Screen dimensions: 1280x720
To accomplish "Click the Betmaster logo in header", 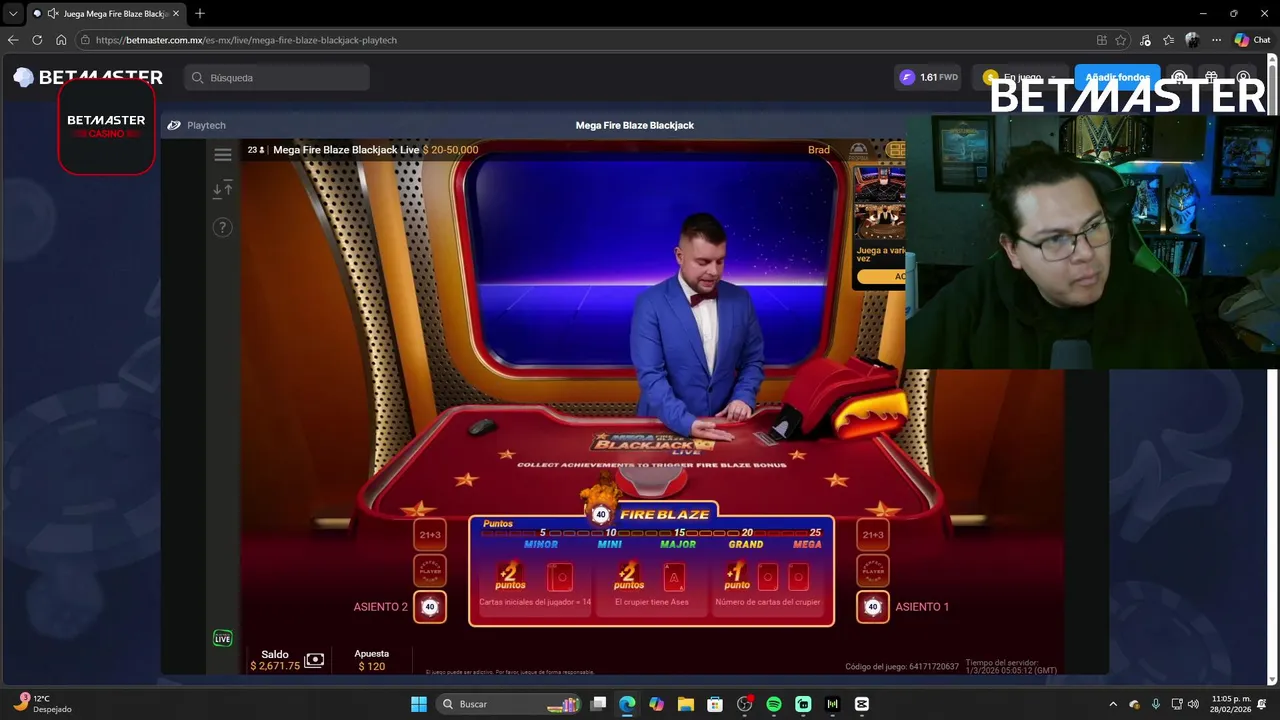I will [88, 77].
